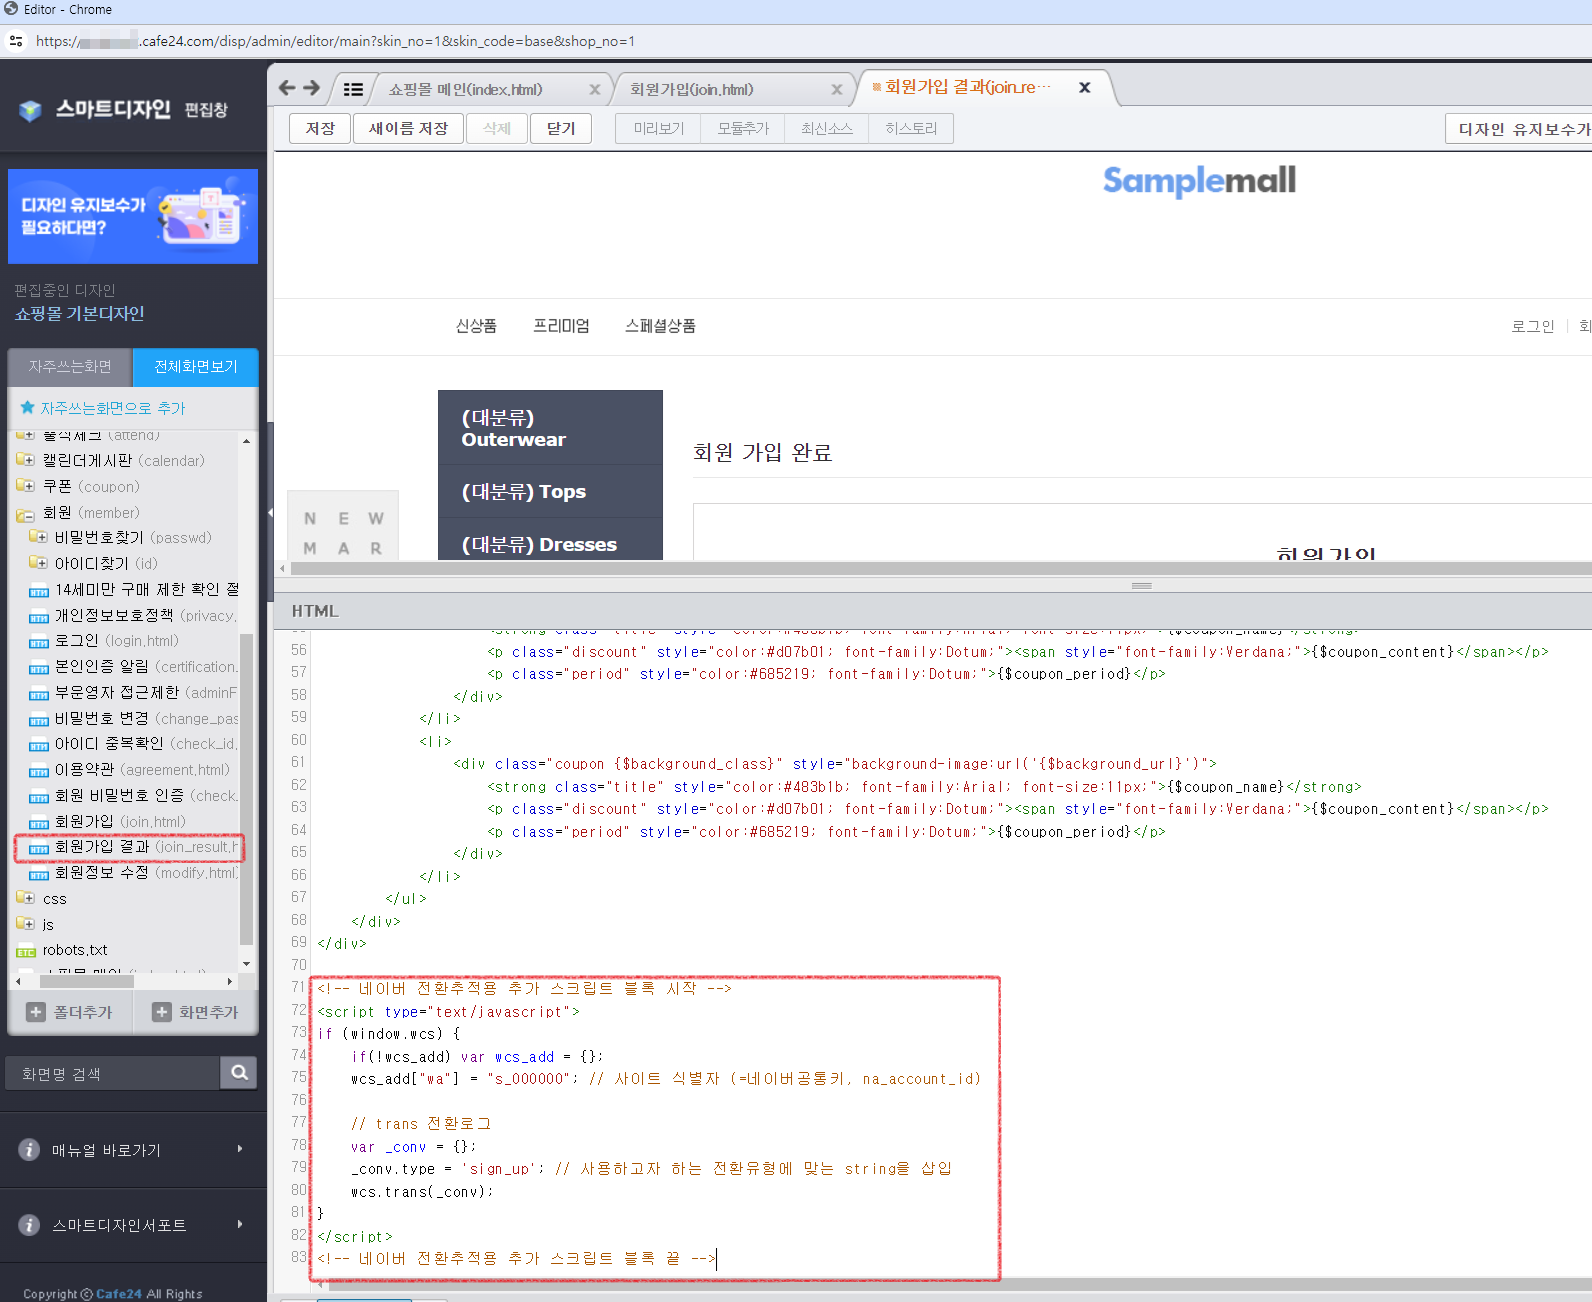Expand the js folder
Image resolution: width=1592 pixels, height=1302 pixels.
click(26, 924)
